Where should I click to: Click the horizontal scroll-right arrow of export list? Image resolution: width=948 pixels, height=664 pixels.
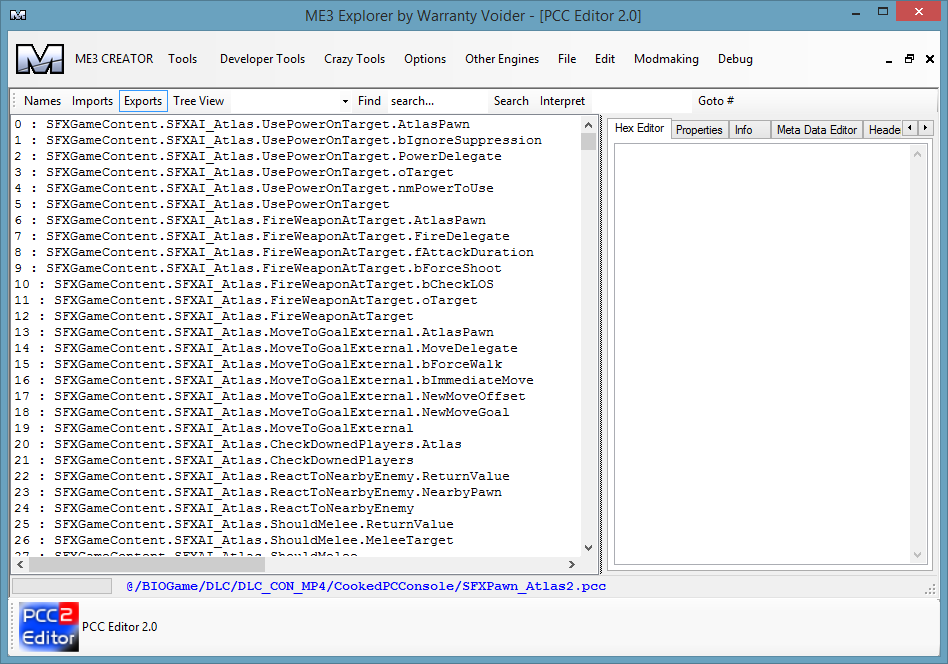point(572,564)
